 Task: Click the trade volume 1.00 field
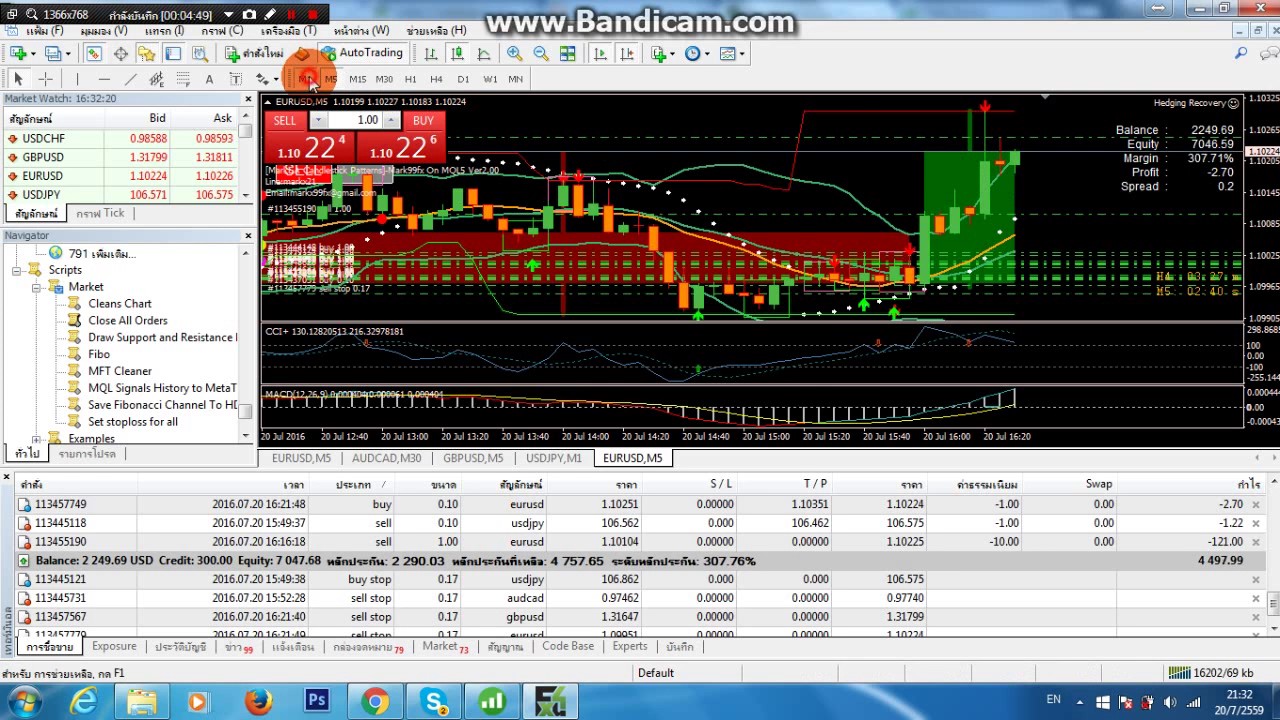pos(355,120)
